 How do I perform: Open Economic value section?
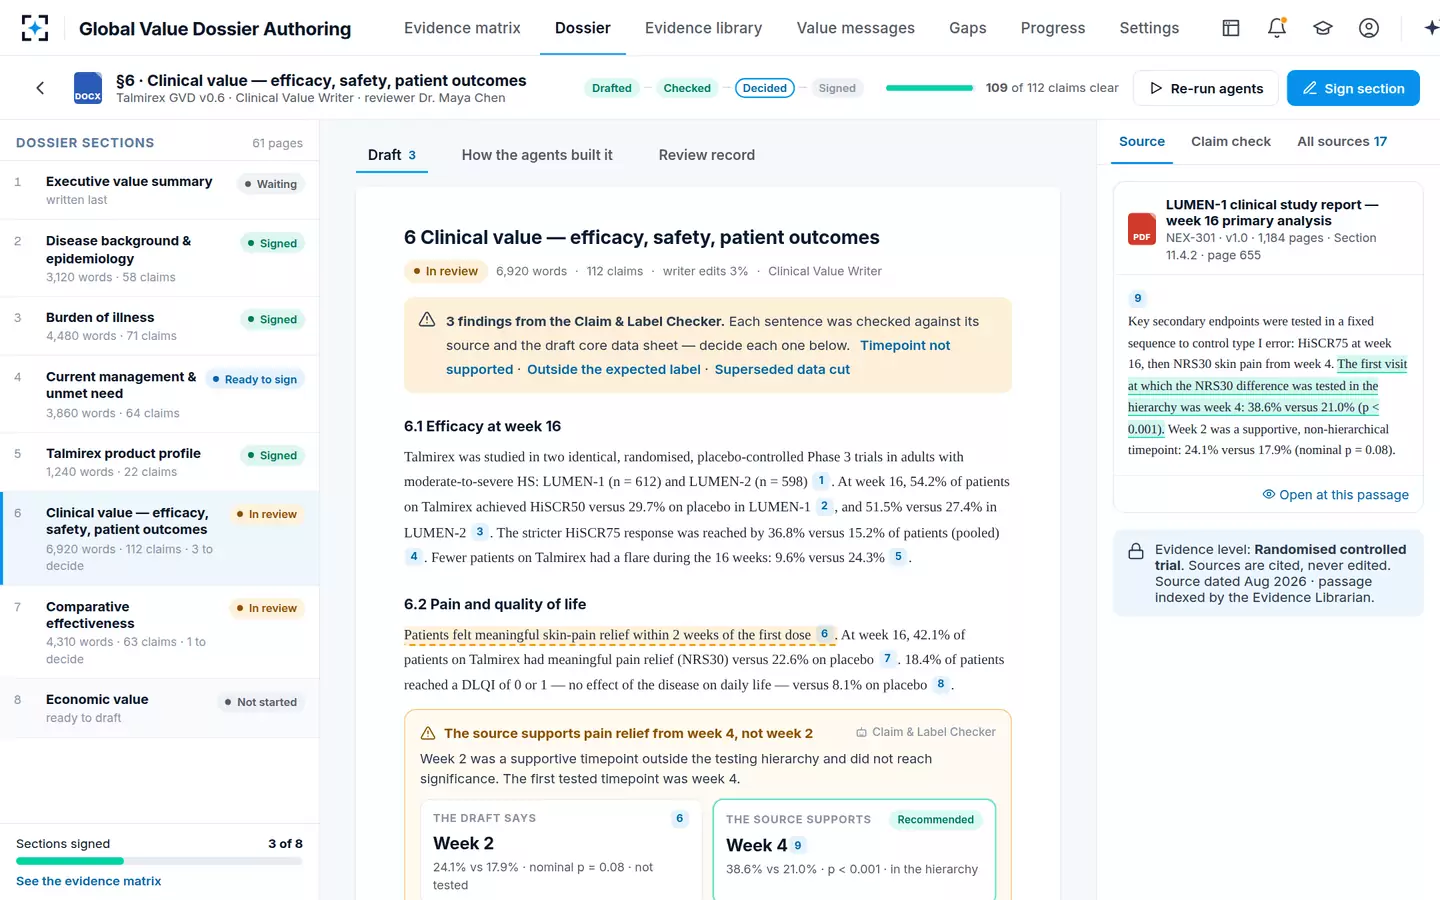pyautogui.click(x=160, y=708)
